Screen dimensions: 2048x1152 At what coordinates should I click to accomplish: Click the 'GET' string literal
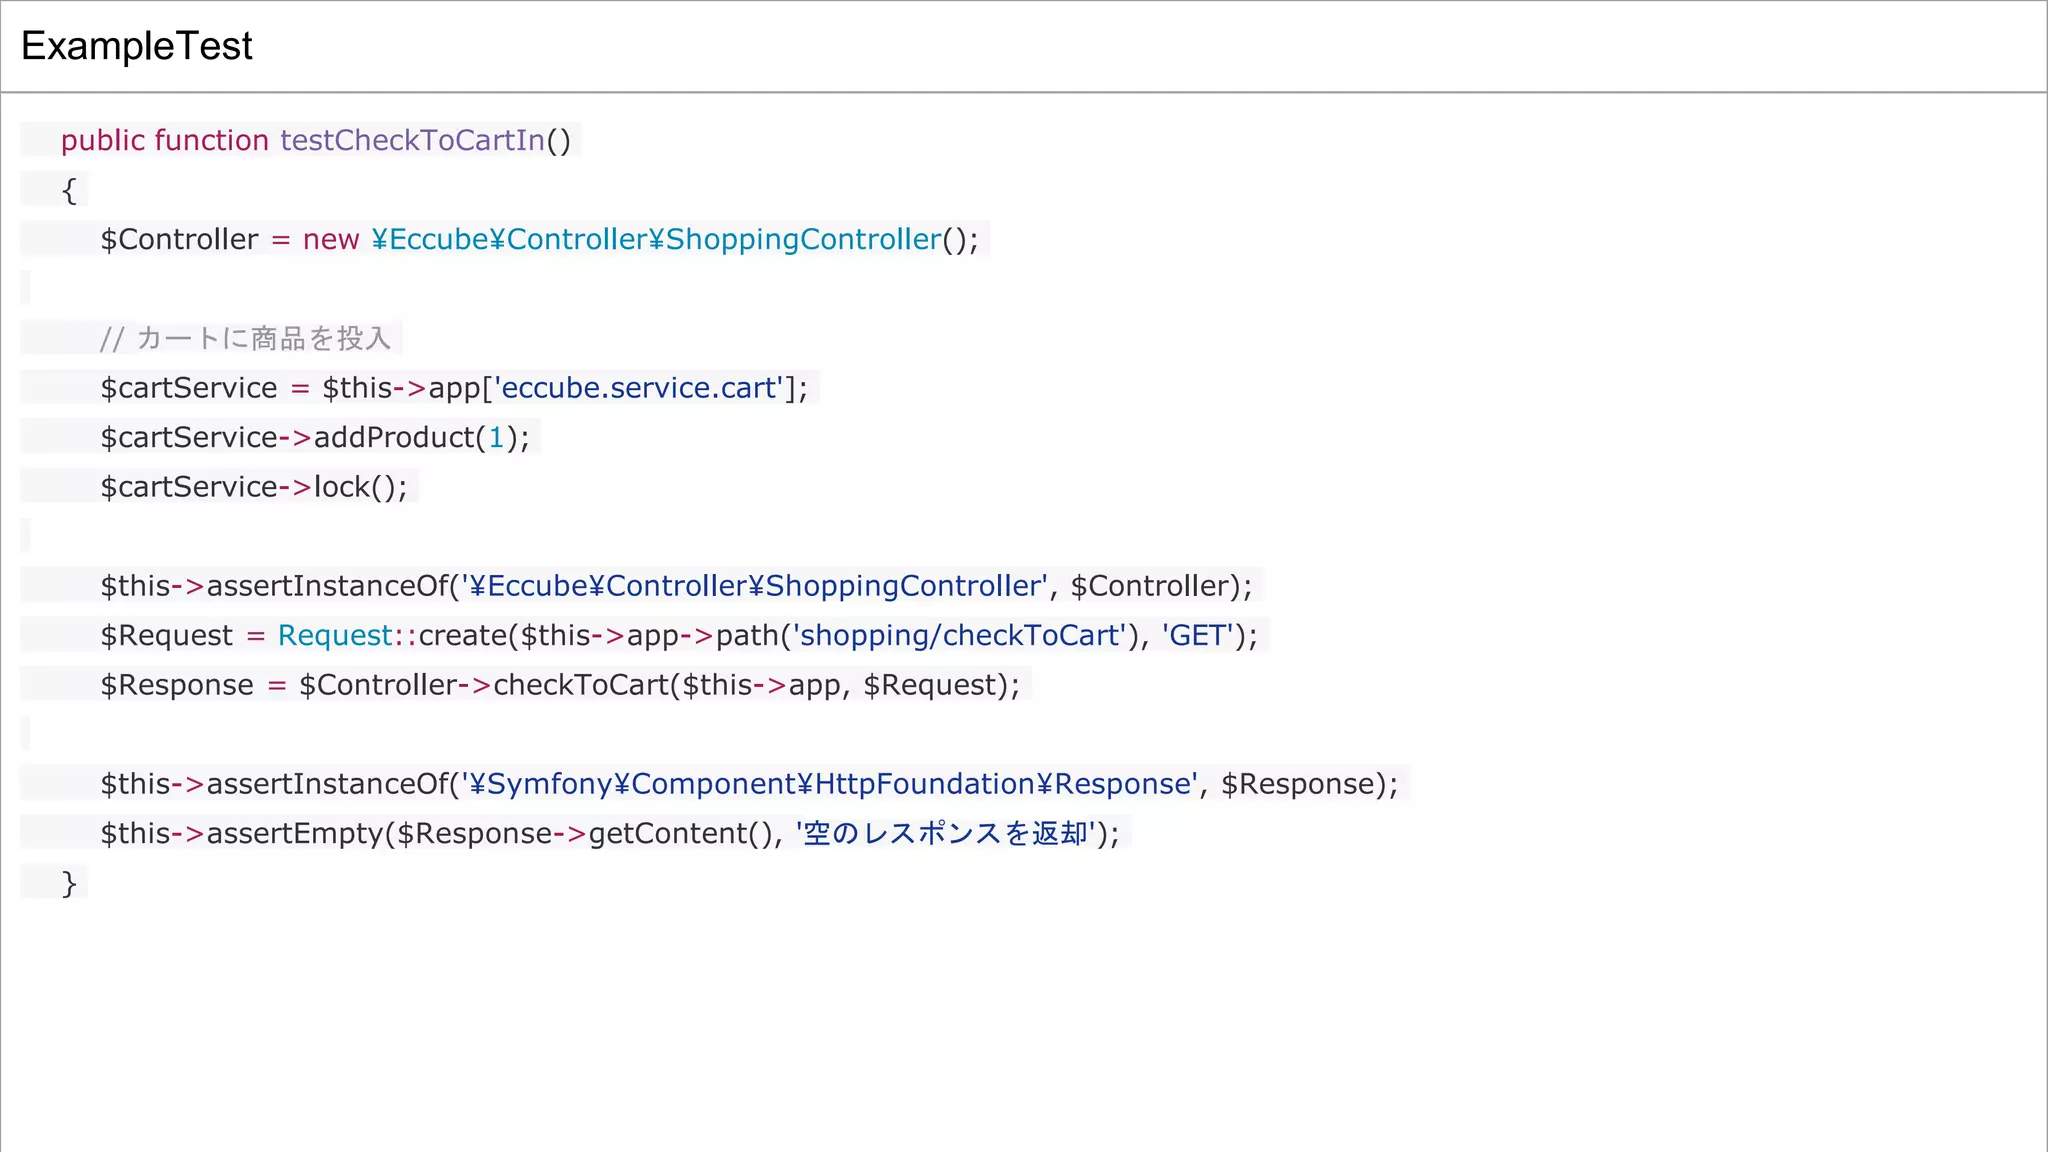click(1197, 635)
